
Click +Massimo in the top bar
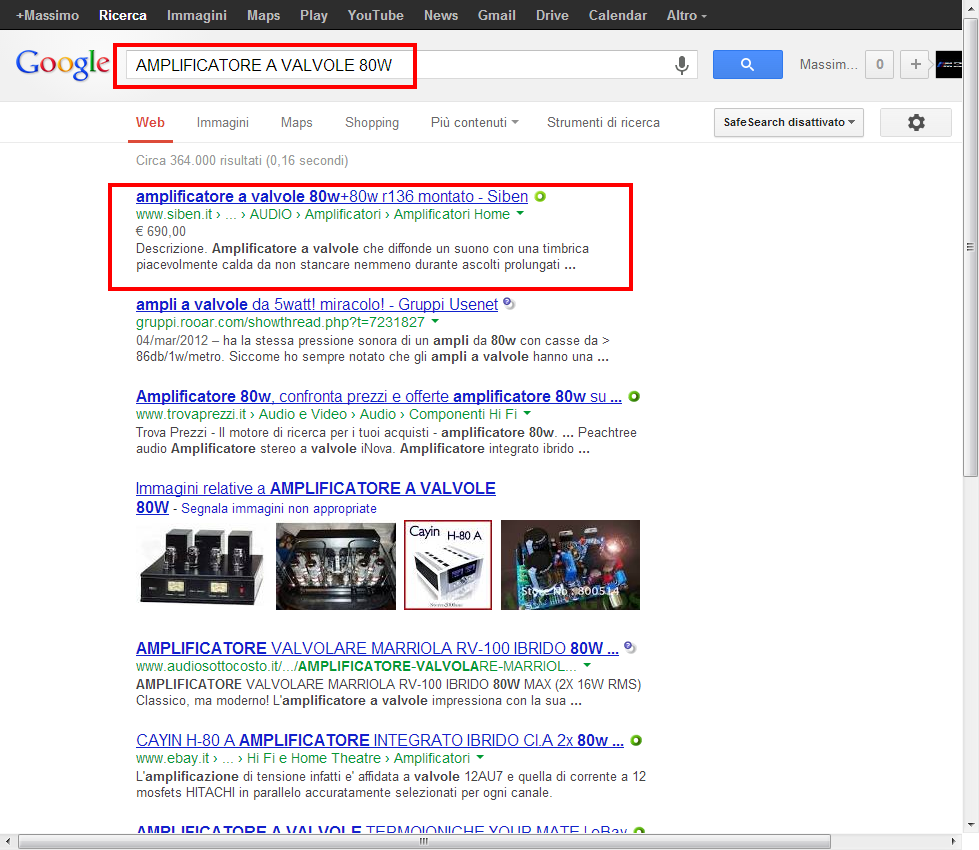coord(47,15)
